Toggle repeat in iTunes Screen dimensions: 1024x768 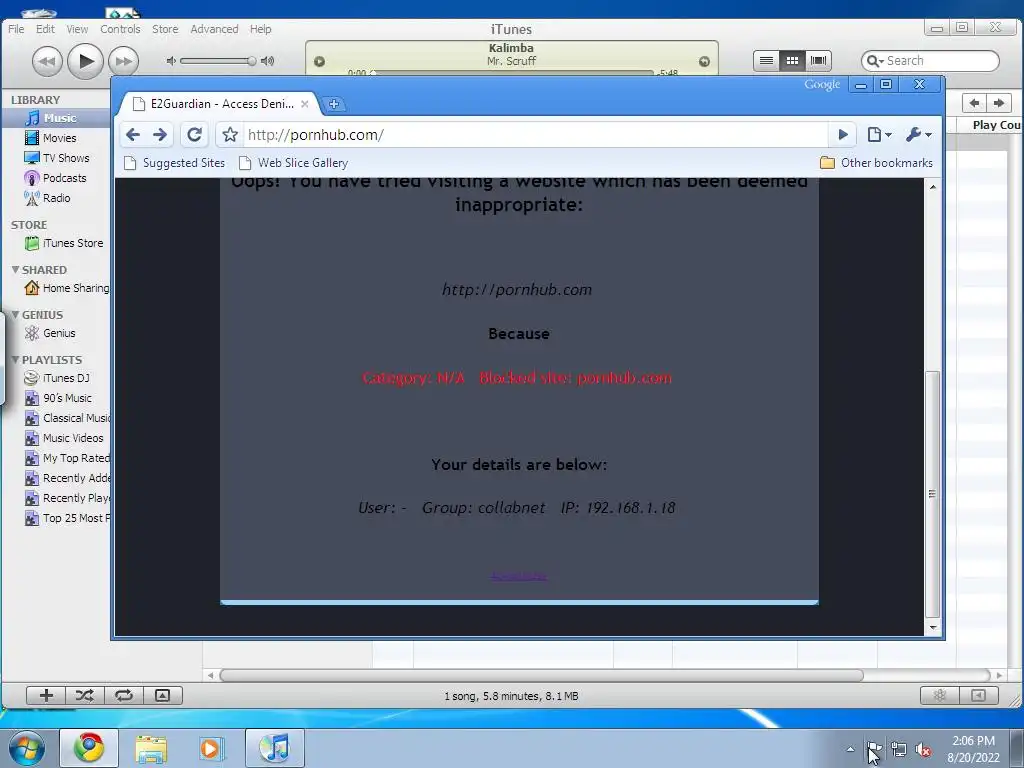tap(123, 696)
